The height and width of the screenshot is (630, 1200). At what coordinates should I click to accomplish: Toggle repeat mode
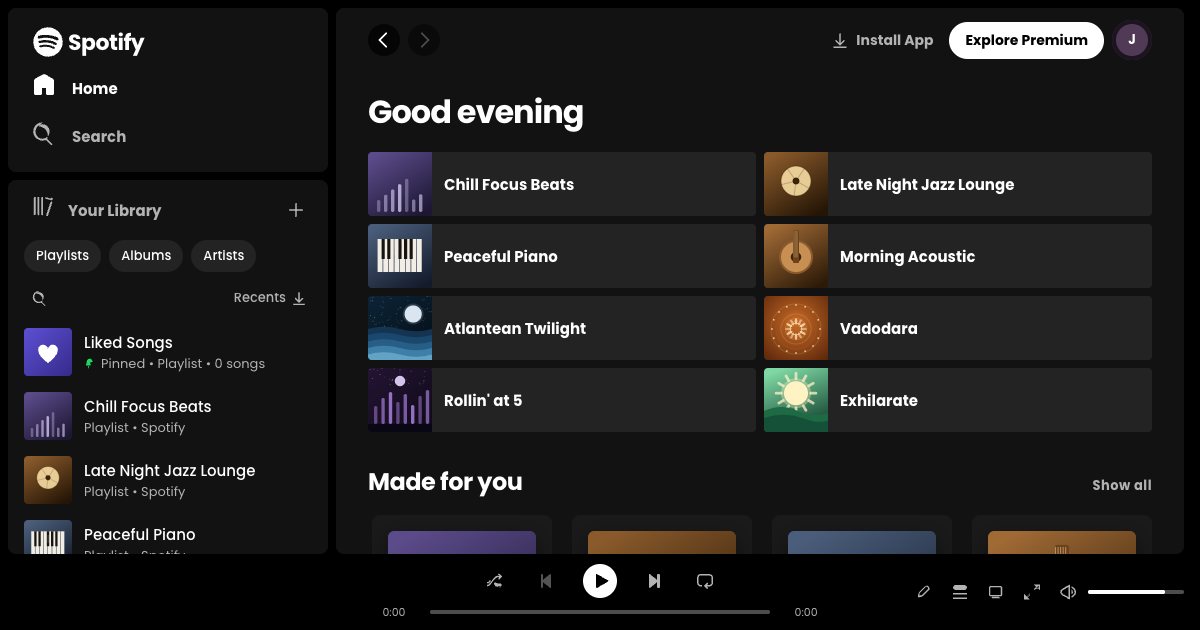[705, 581]
